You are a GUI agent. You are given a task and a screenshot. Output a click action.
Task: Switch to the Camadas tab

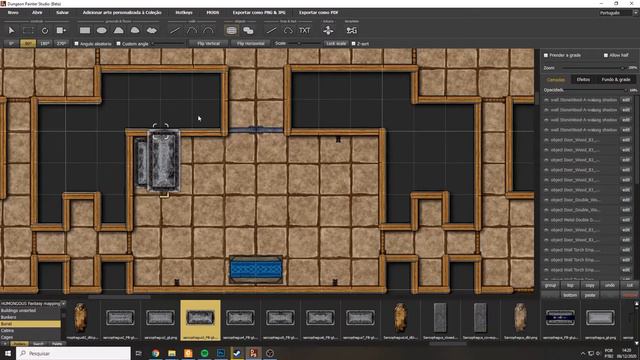[x=556, y=80]
